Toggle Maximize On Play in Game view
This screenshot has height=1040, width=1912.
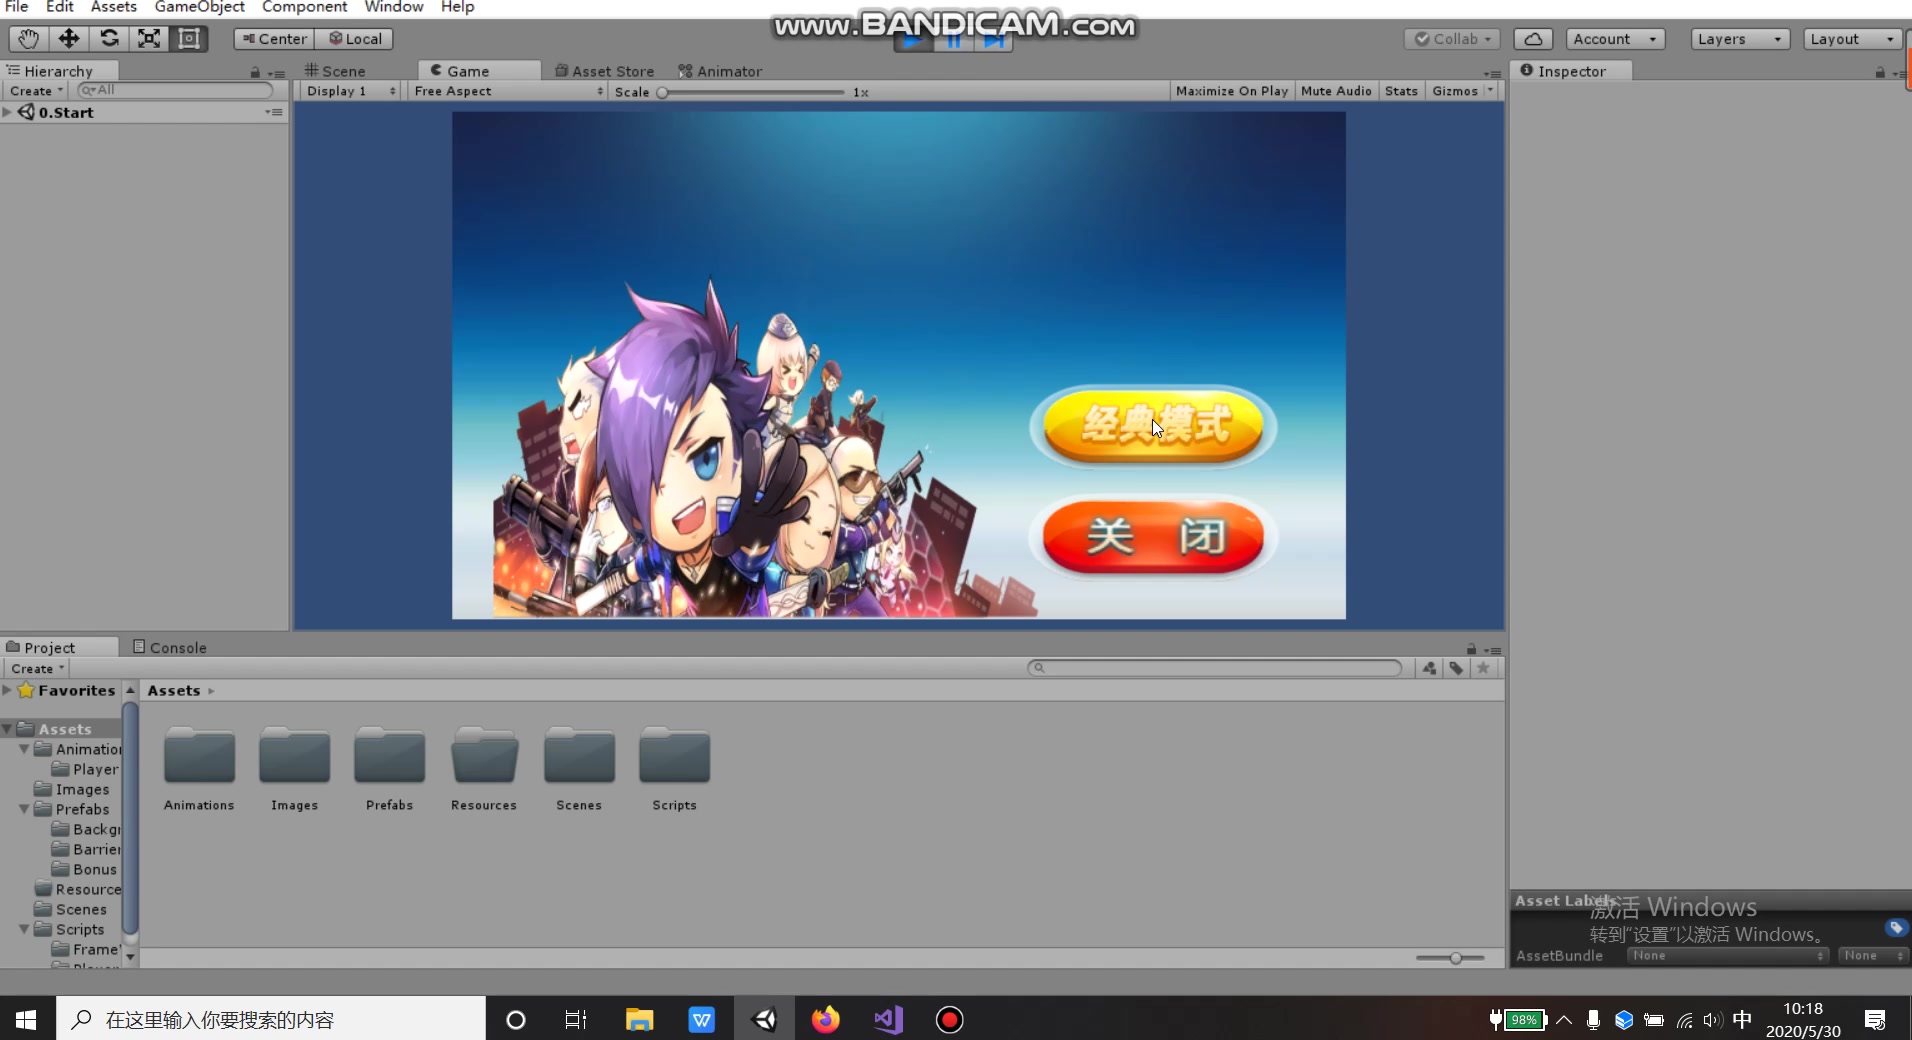pos(1230,91)
